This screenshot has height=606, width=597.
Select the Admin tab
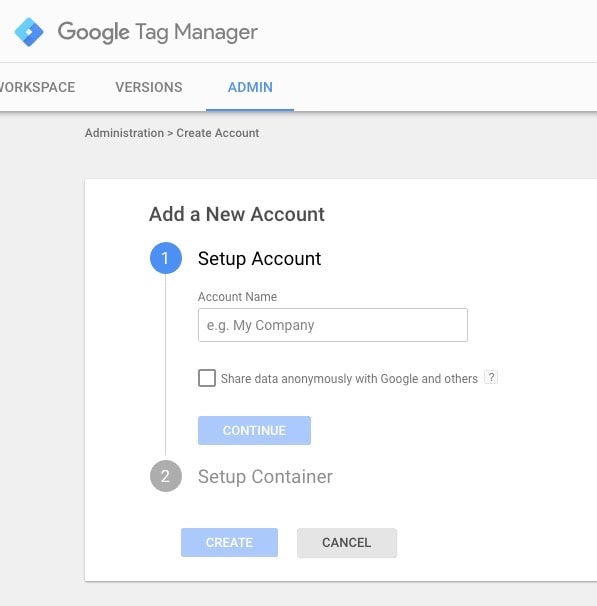(250, 87)
